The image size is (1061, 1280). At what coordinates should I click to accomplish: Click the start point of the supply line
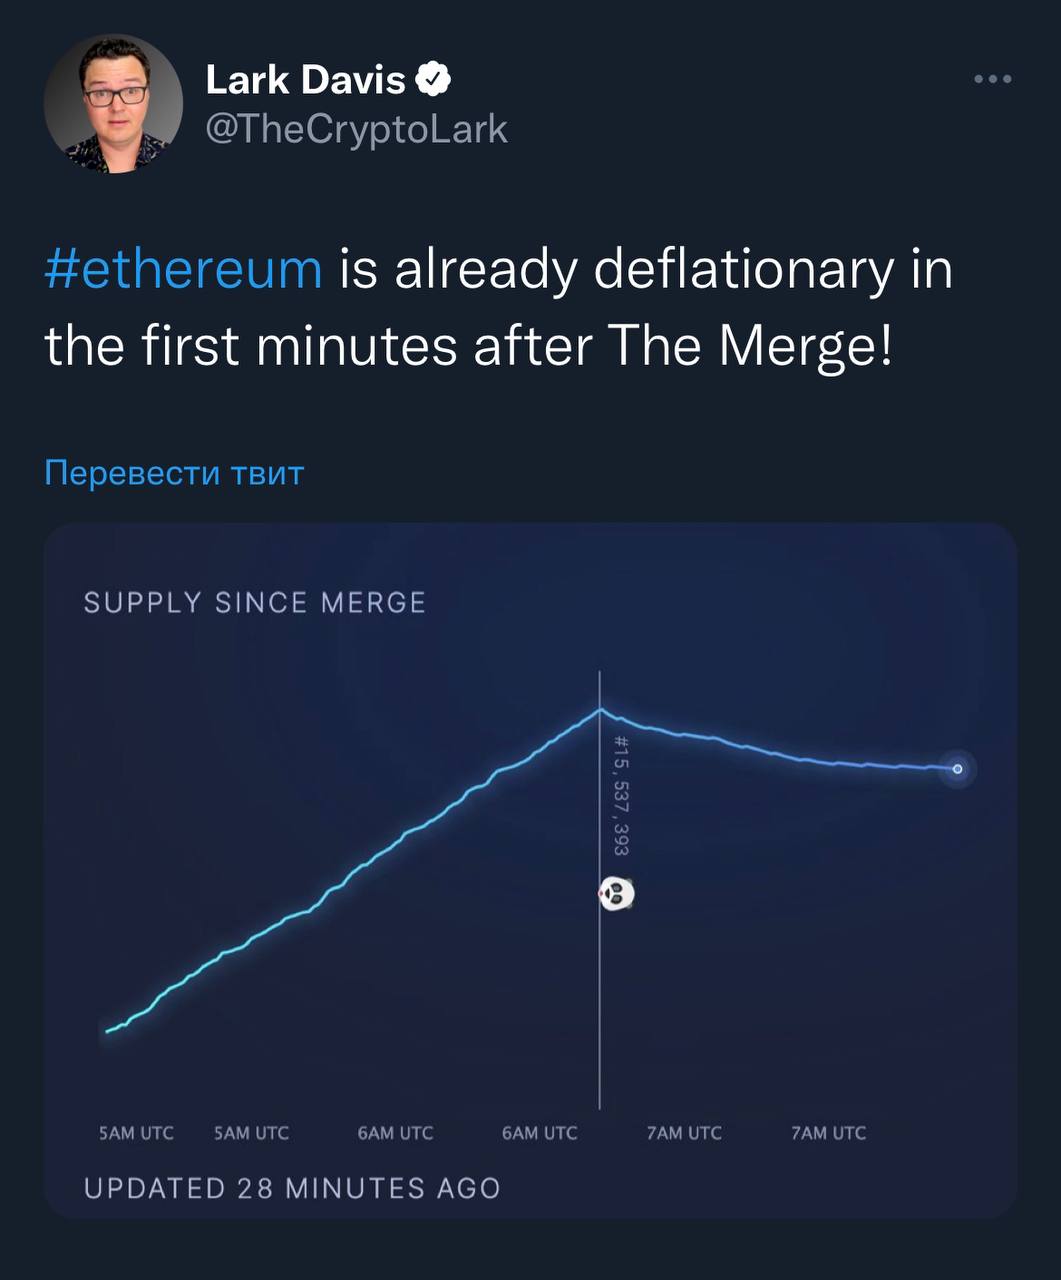coord(108,1031)
